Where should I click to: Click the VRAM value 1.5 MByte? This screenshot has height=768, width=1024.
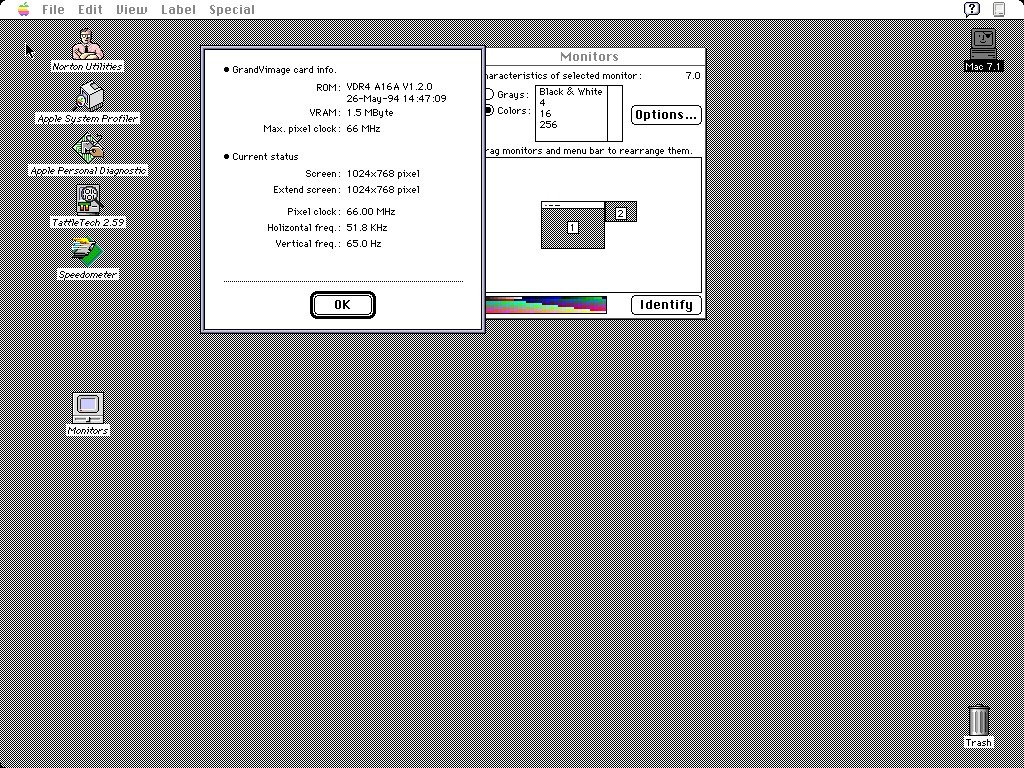[x=370, y=113]
